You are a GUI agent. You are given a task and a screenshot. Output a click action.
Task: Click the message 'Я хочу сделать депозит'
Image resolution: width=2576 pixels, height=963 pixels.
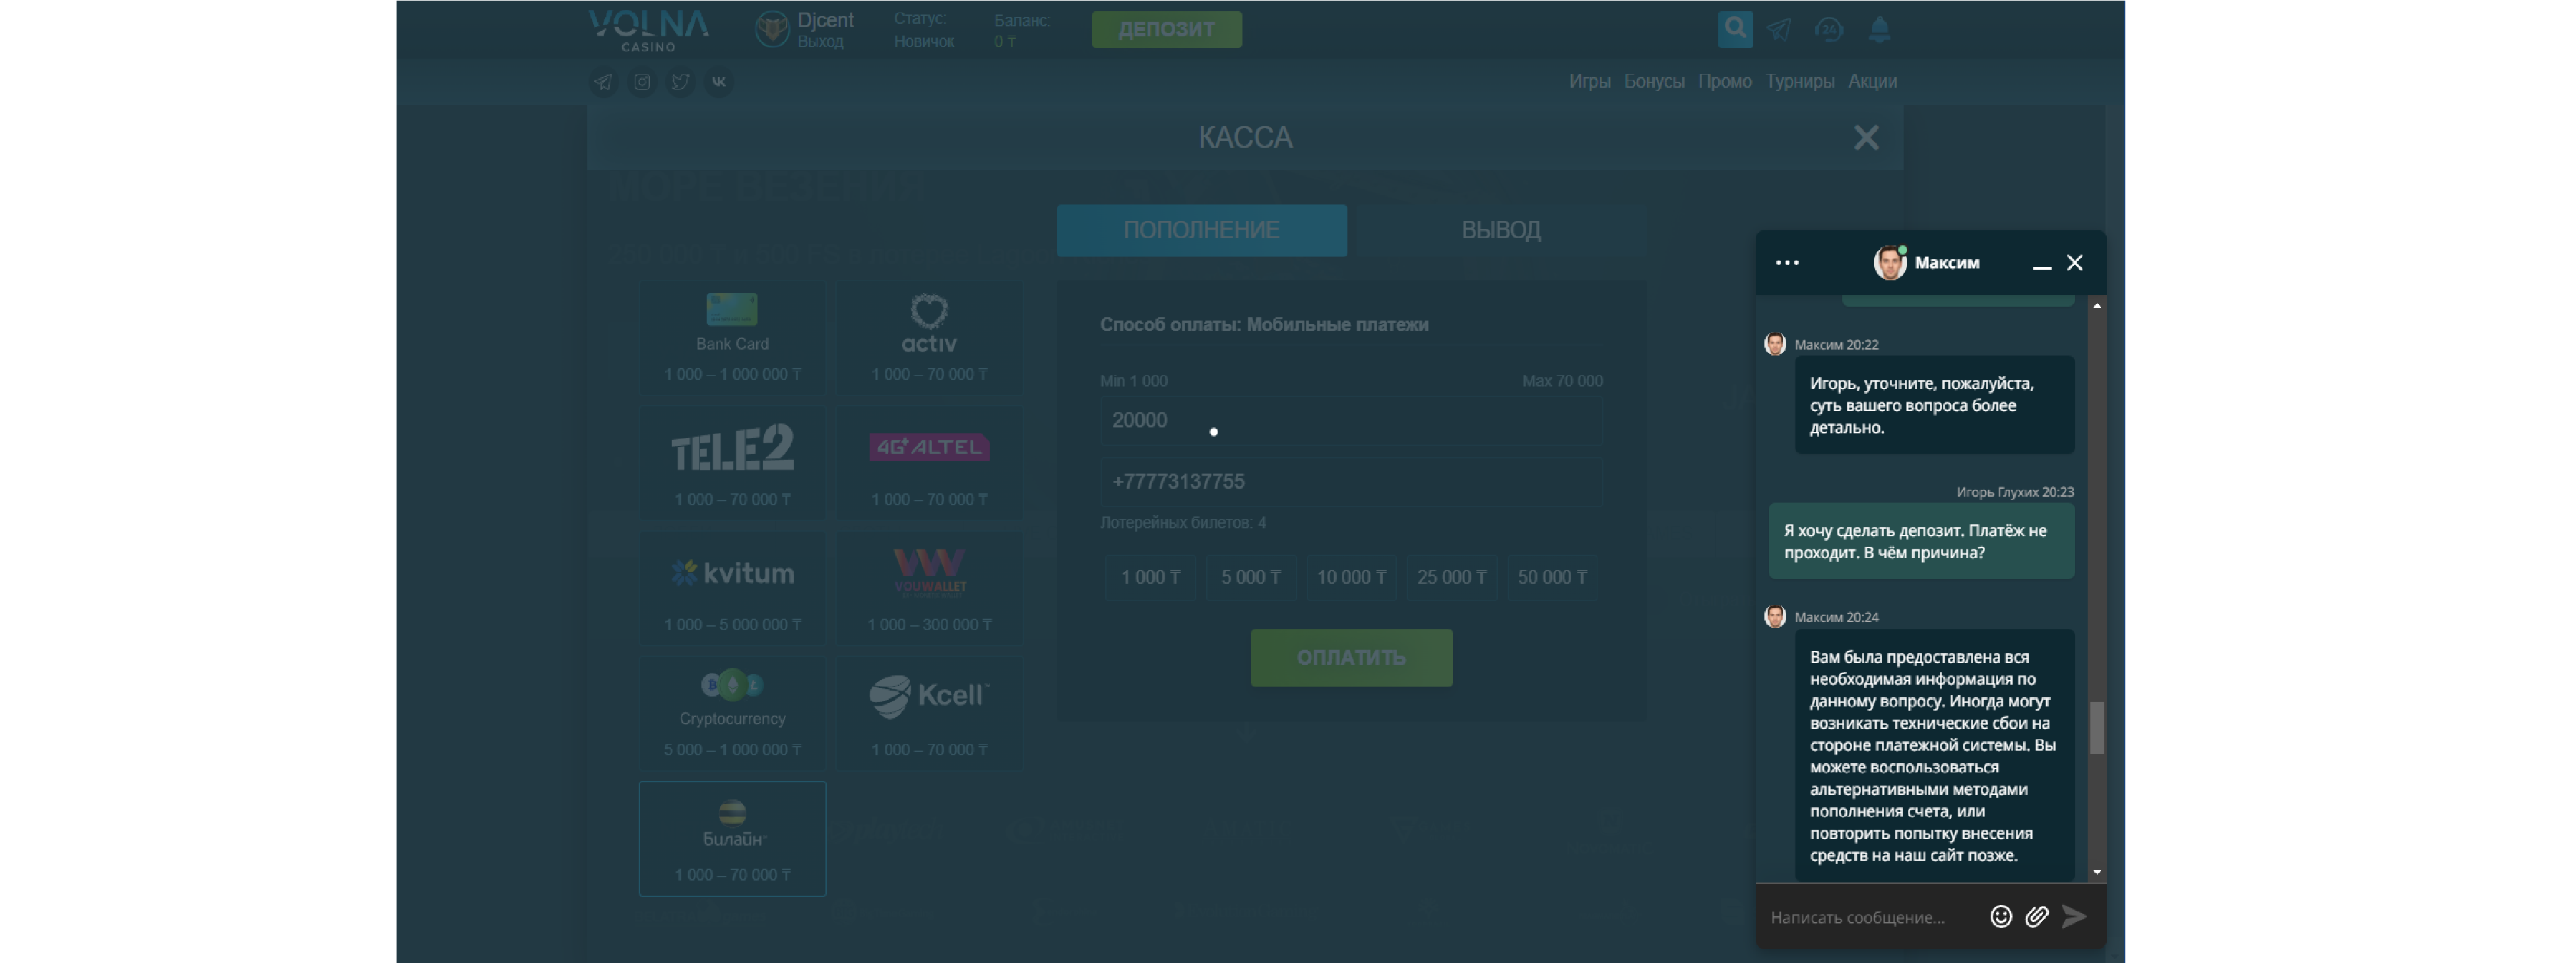[1921, 541]
